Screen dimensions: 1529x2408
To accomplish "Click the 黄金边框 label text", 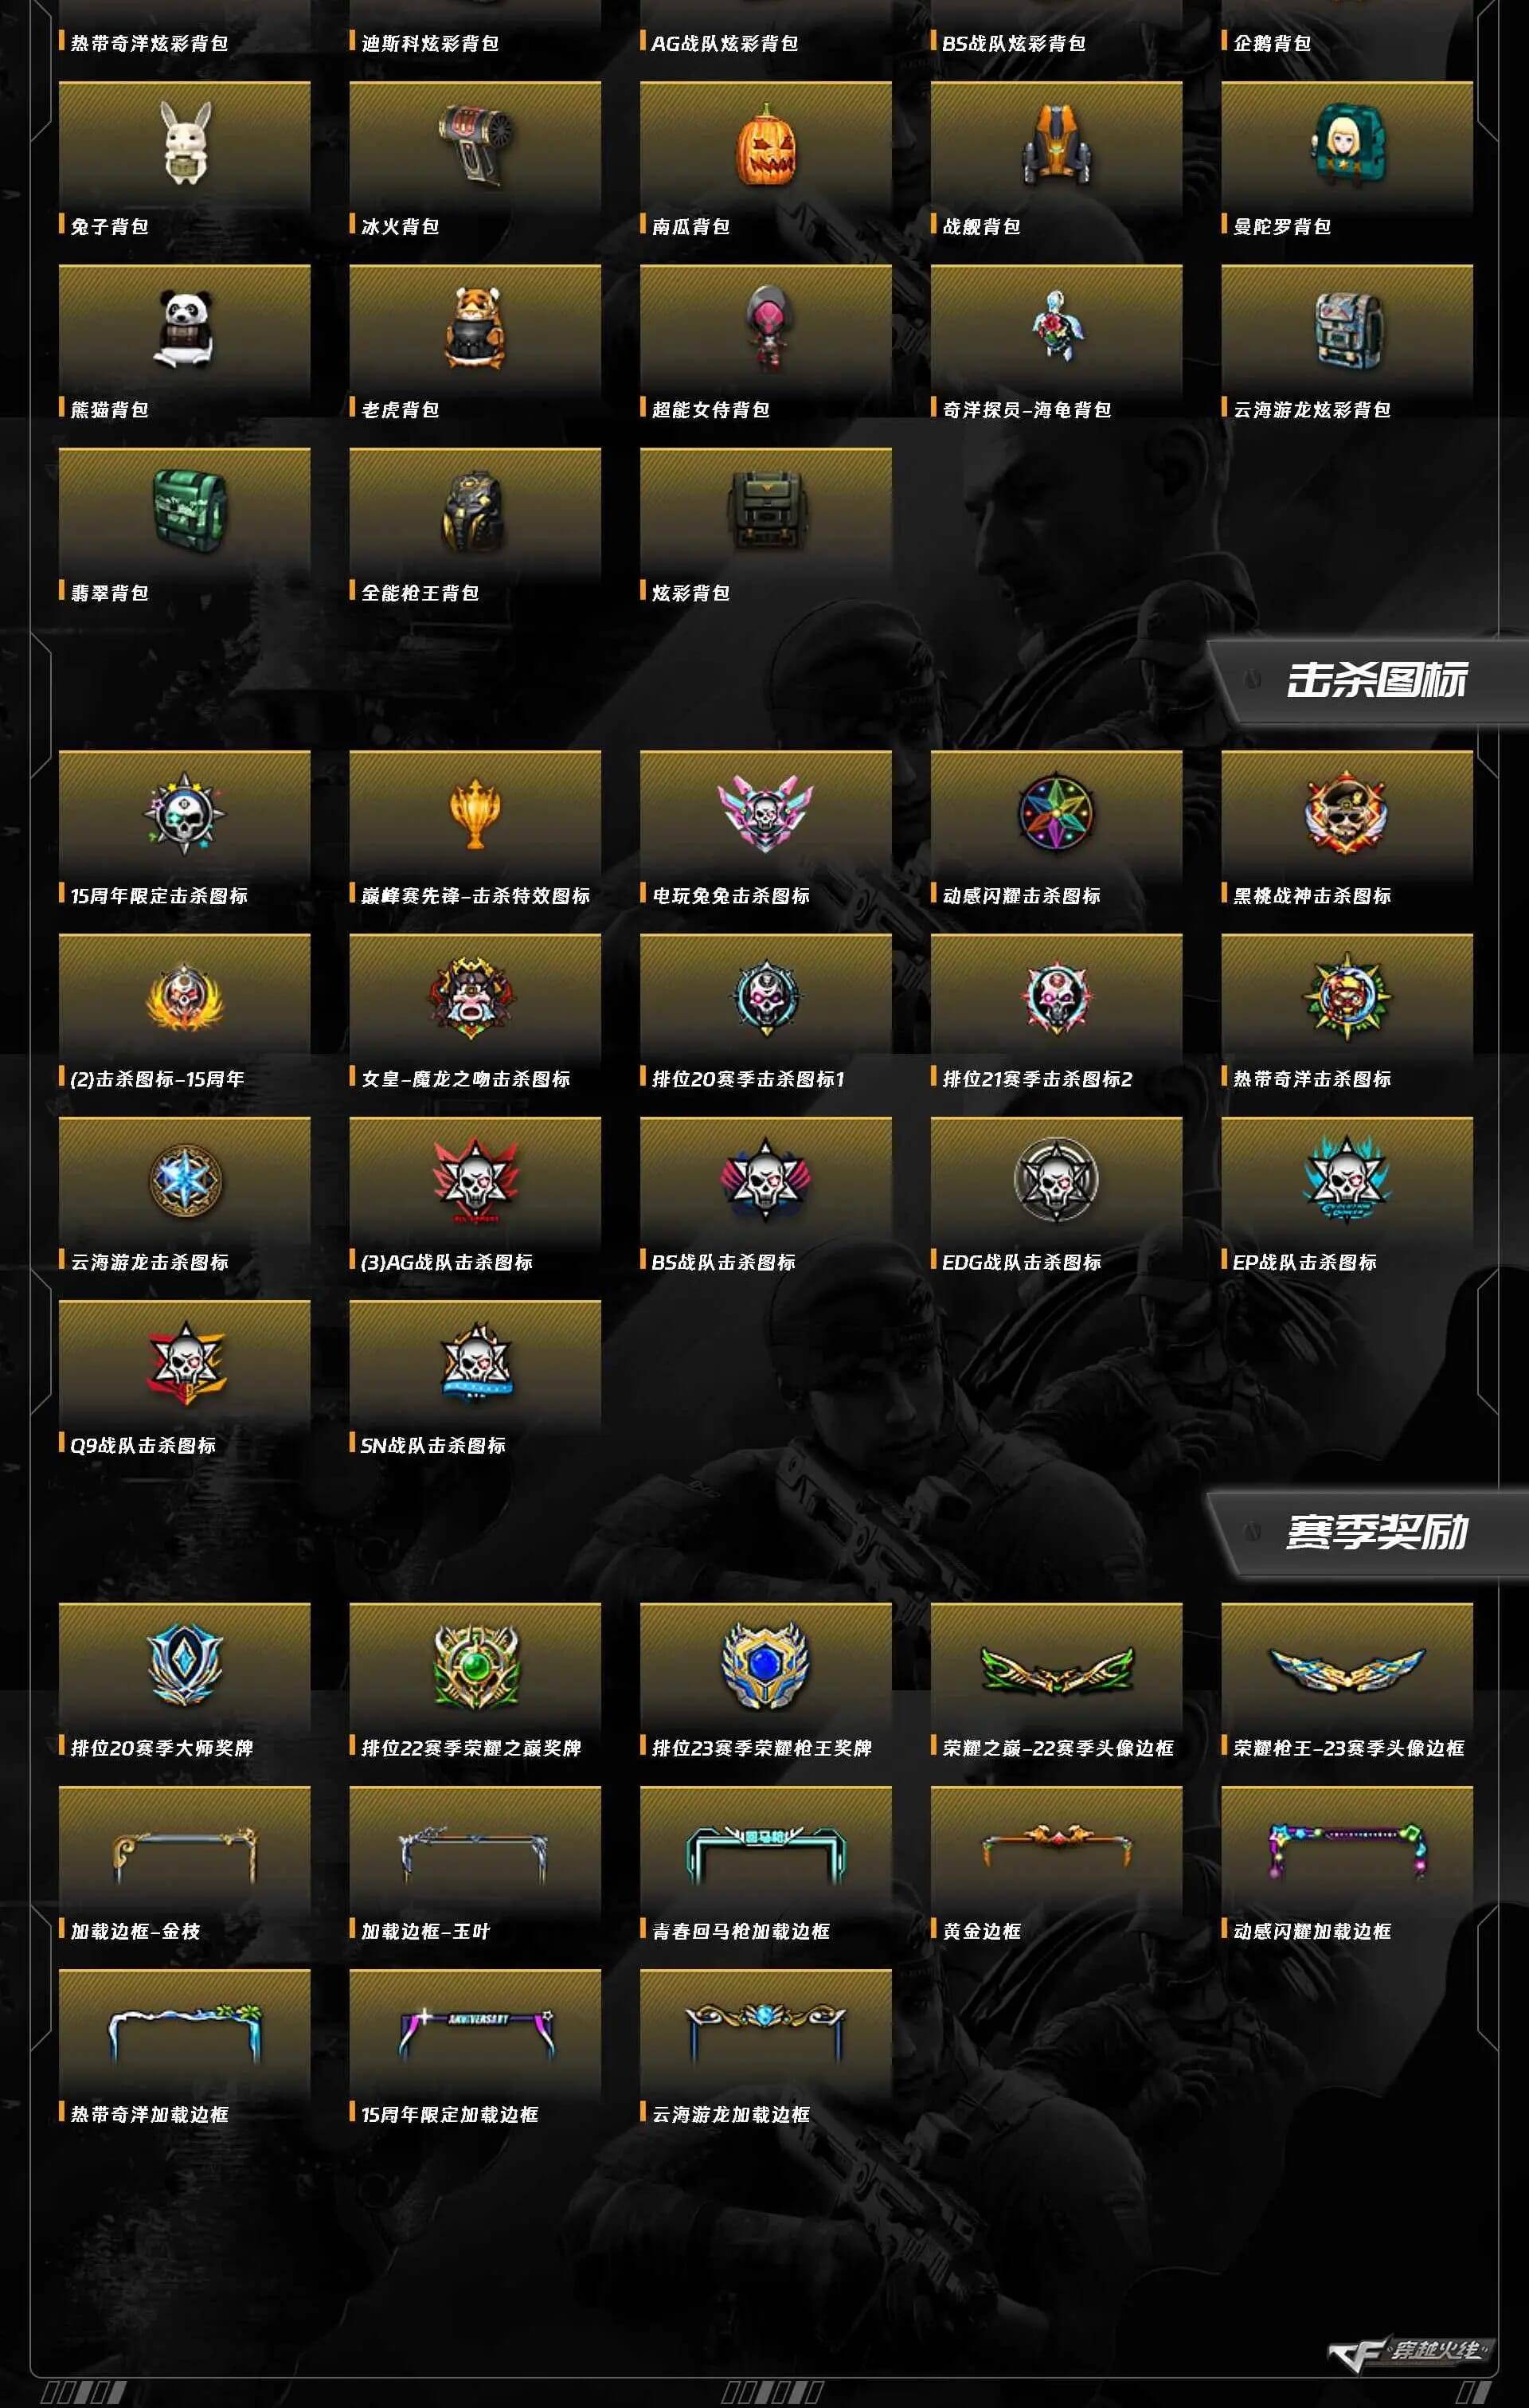I will 981,1931.
